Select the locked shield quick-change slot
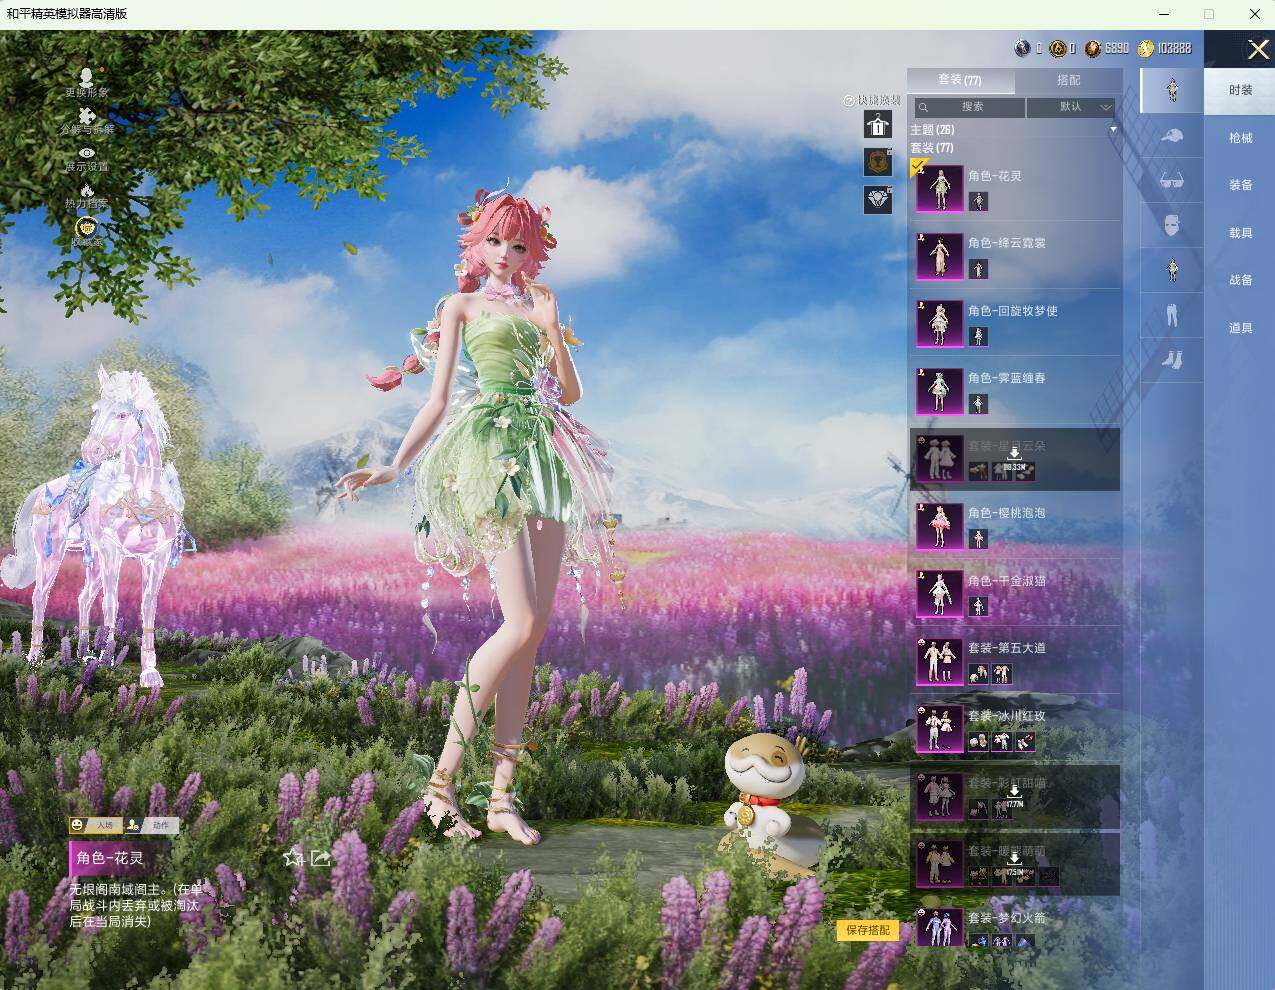 click(878, 162)
